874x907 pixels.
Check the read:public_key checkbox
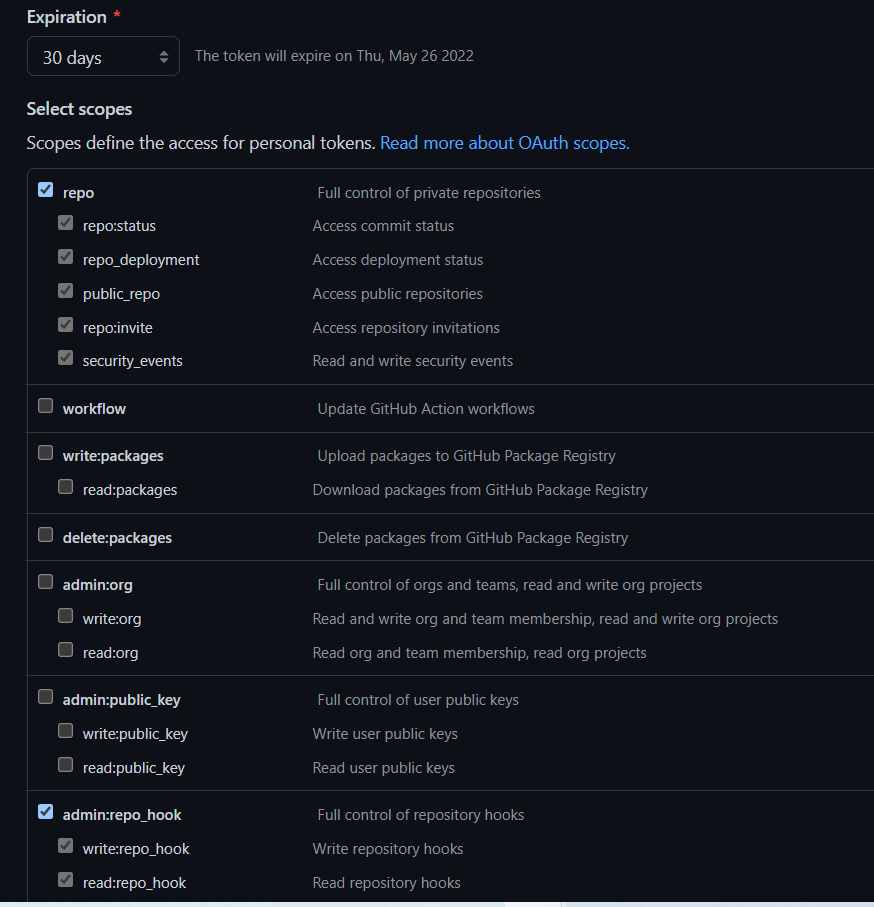point(66,765)
